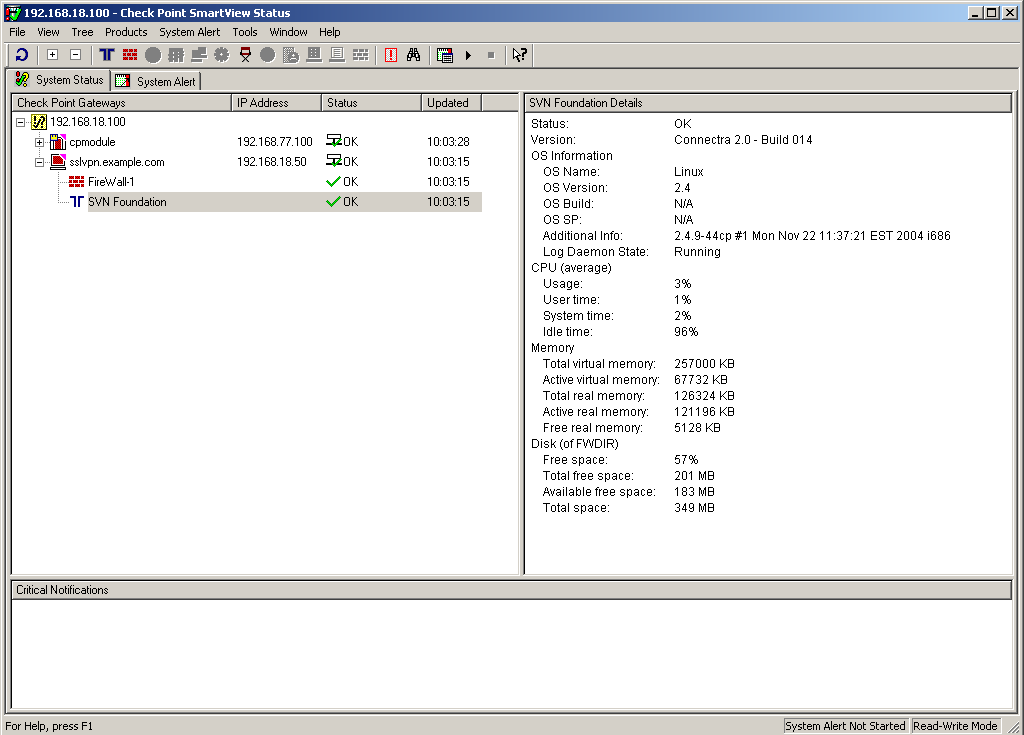Open Find using the binoculars icon

coord(413,55)
